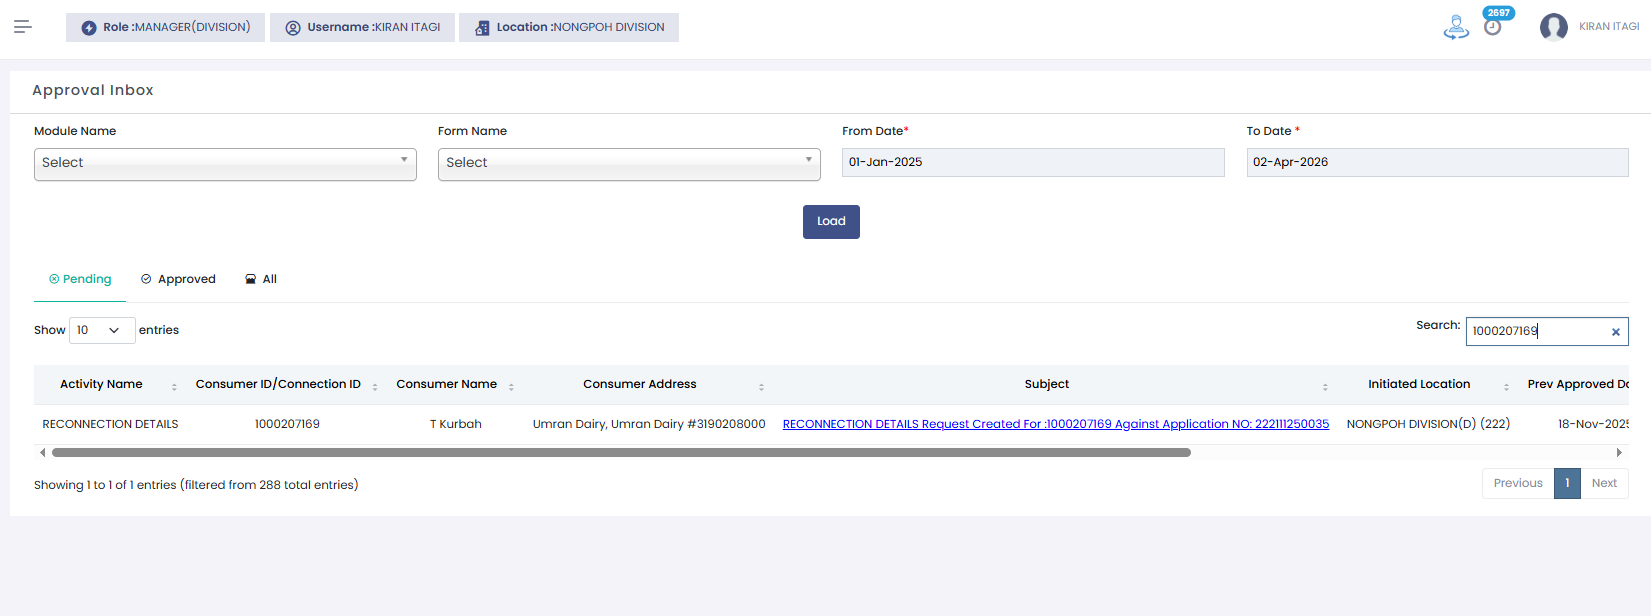Go to Next page
Viewport: 1651px width, 616px height.
pyautogui.click(x=1604, y=483)
